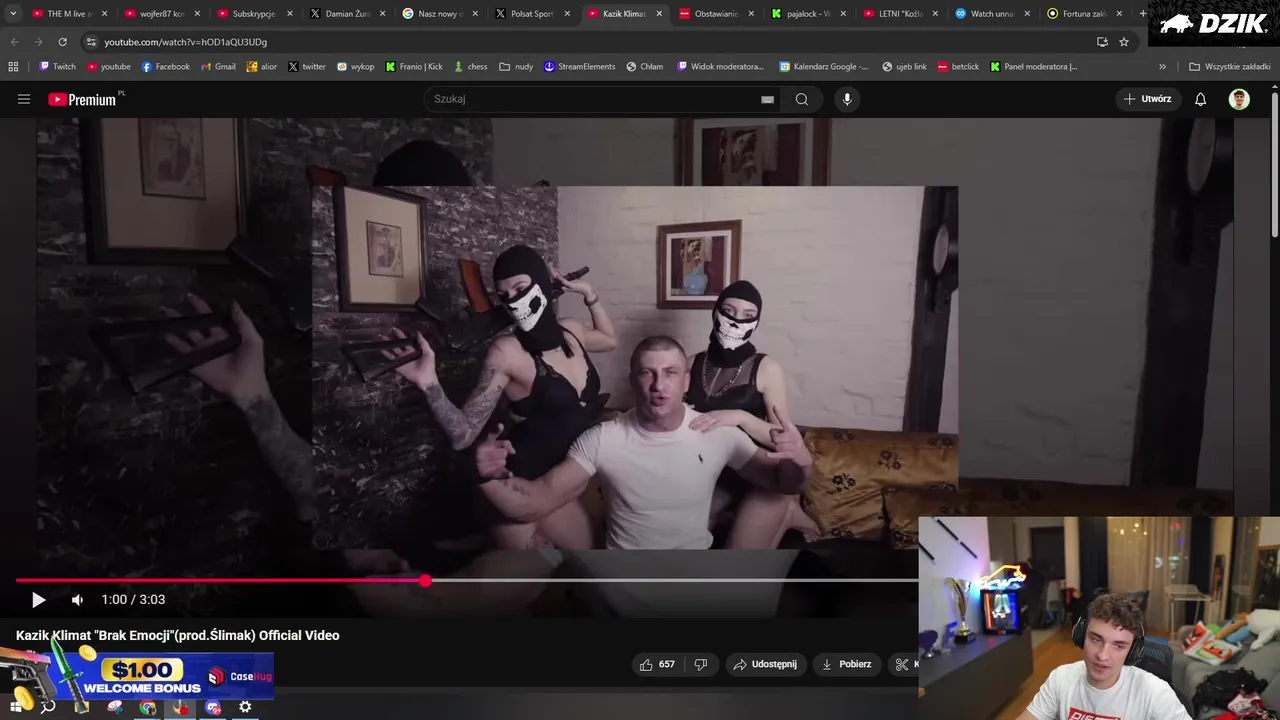Dislike the video
Screen dimensions: 1280x720
701,664
